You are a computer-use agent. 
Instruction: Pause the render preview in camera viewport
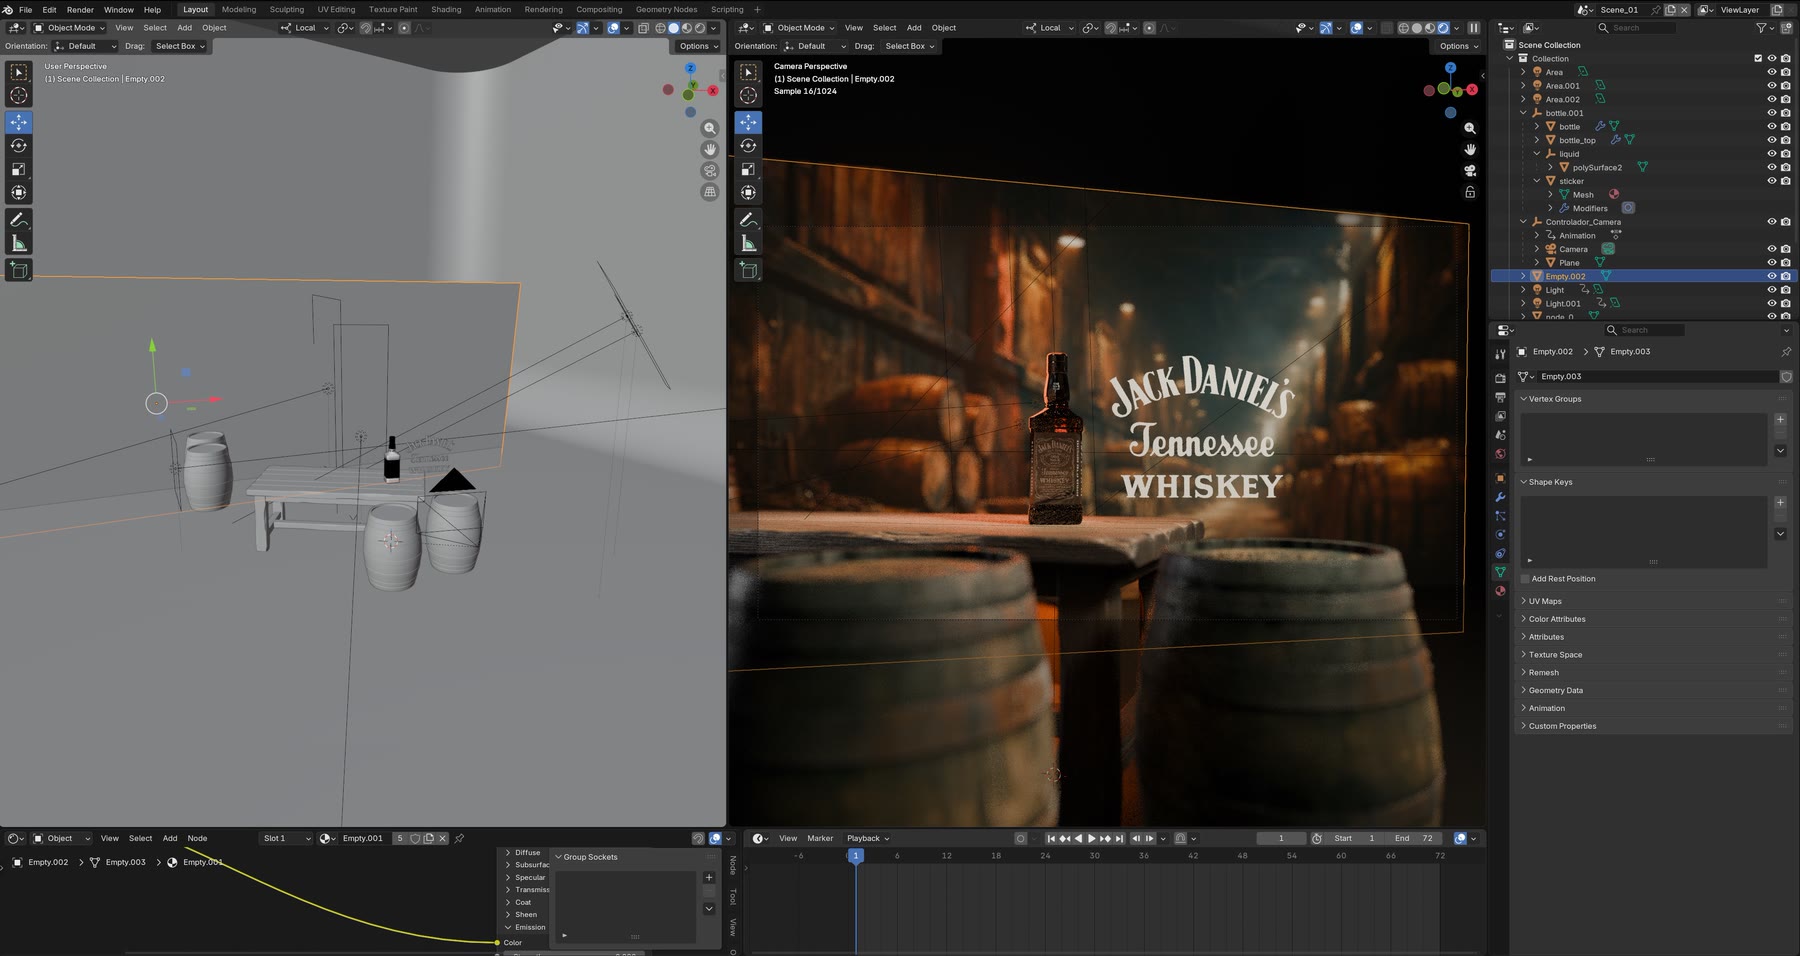pos(1473,28)
